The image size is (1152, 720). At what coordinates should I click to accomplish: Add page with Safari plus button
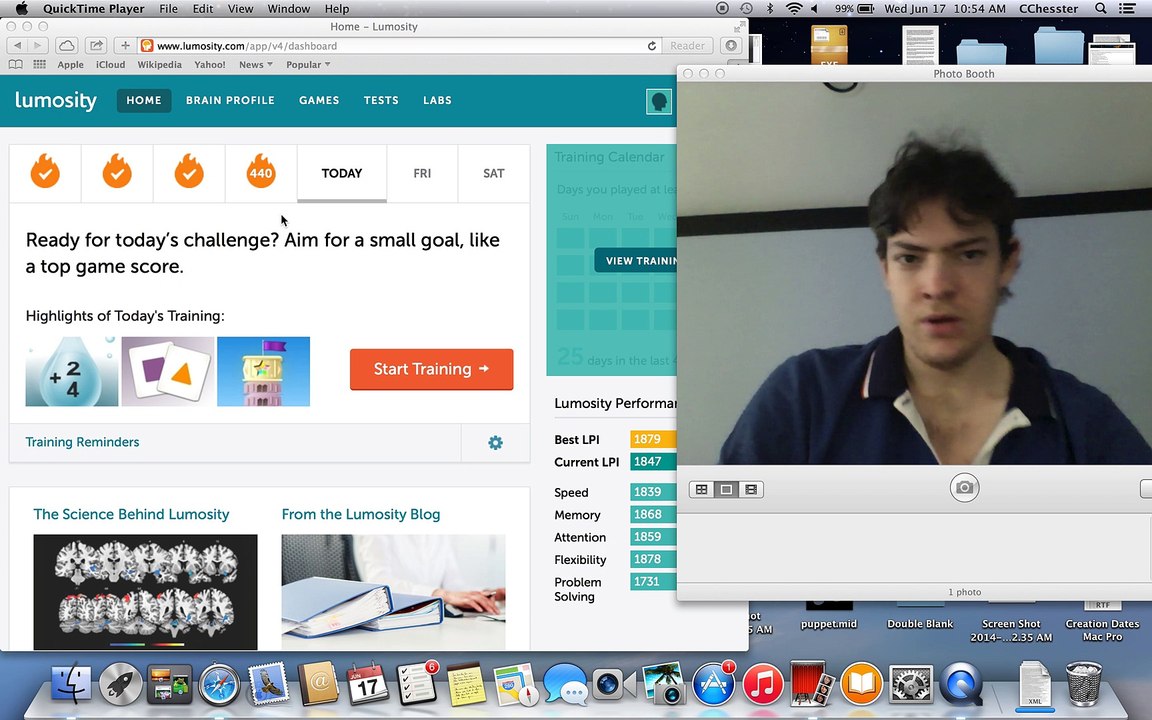pyautogui.click(x=125, y=46)
